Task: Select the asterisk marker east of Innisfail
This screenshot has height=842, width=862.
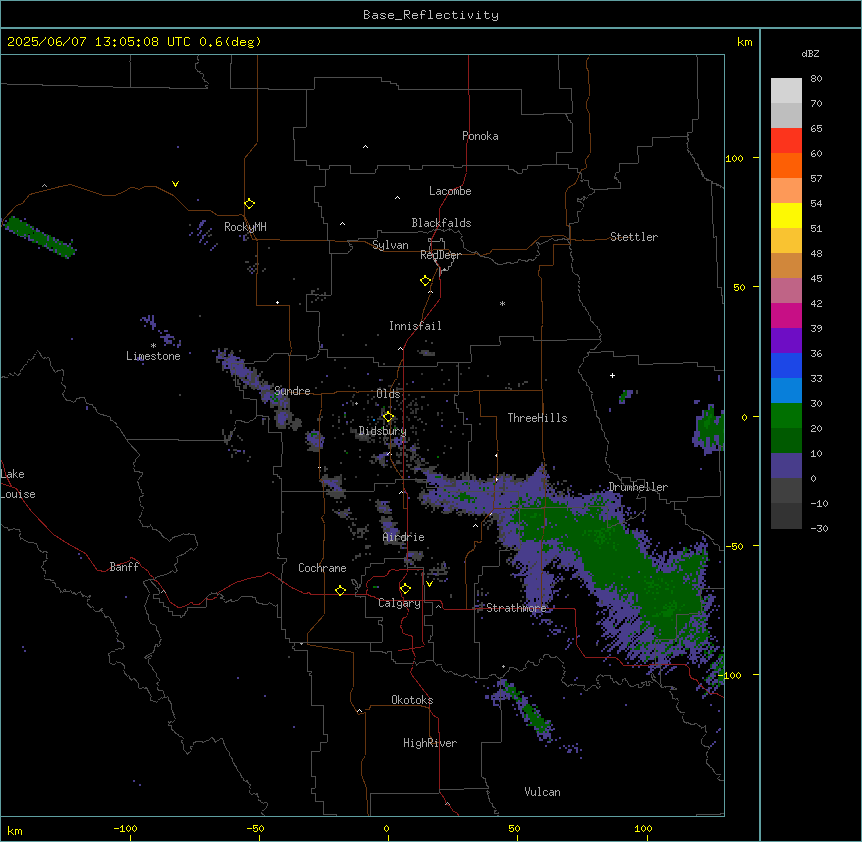Action: (502, 303)
